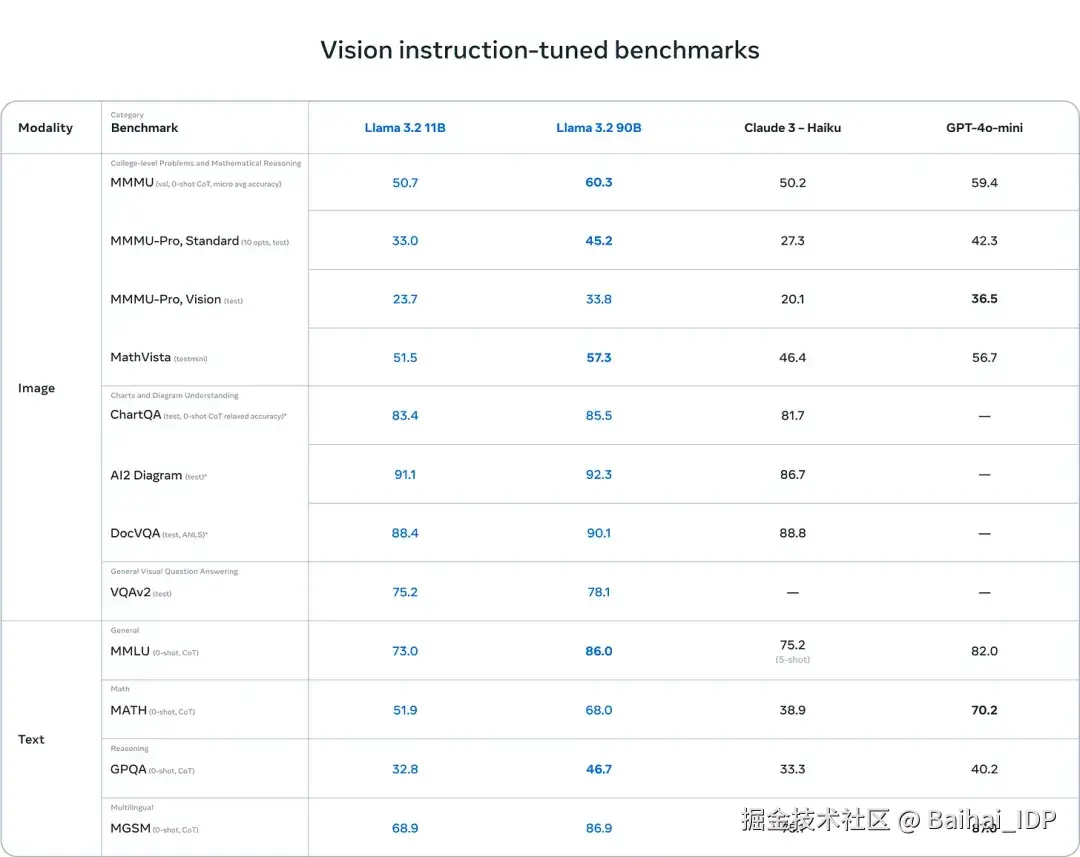Select the GPT-4o-mini column header

(984, 128)
